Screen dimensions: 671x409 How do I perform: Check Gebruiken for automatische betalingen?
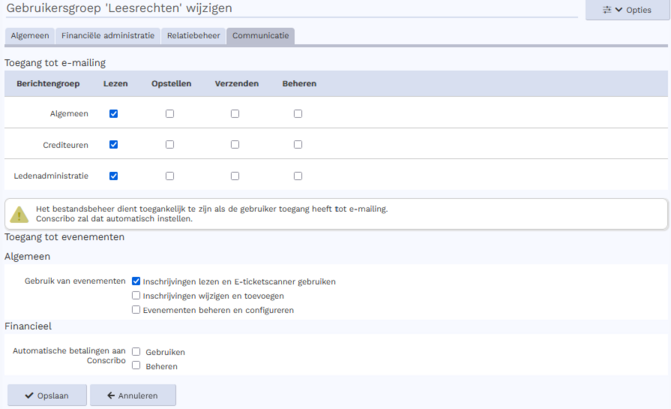[136, 352]
